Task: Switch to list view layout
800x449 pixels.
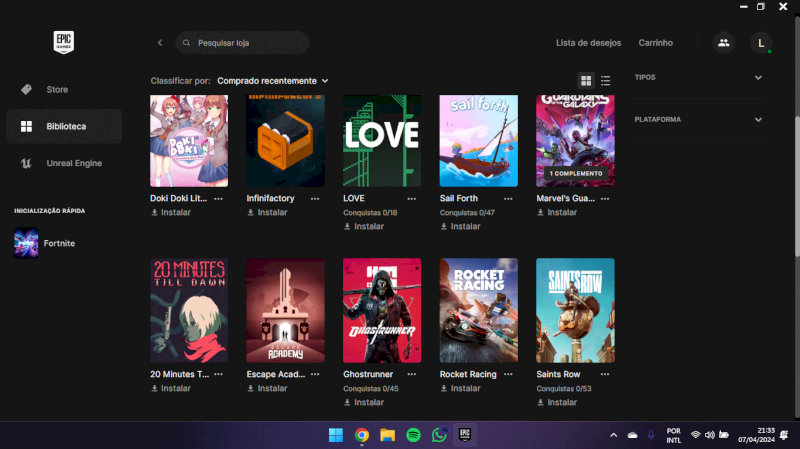Action: 606,80
